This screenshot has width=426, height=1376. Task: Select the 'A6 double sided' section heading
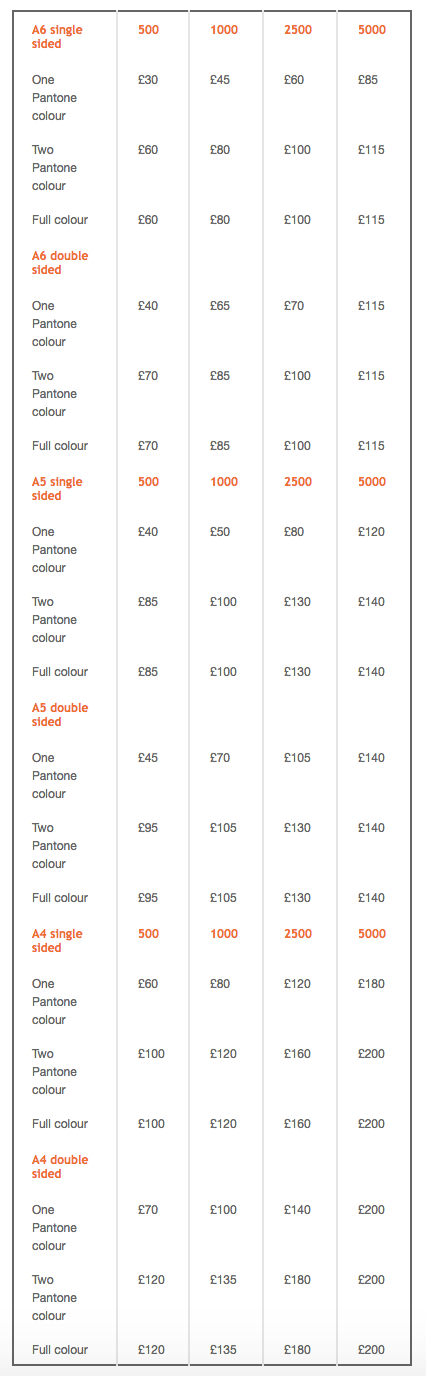60,263
